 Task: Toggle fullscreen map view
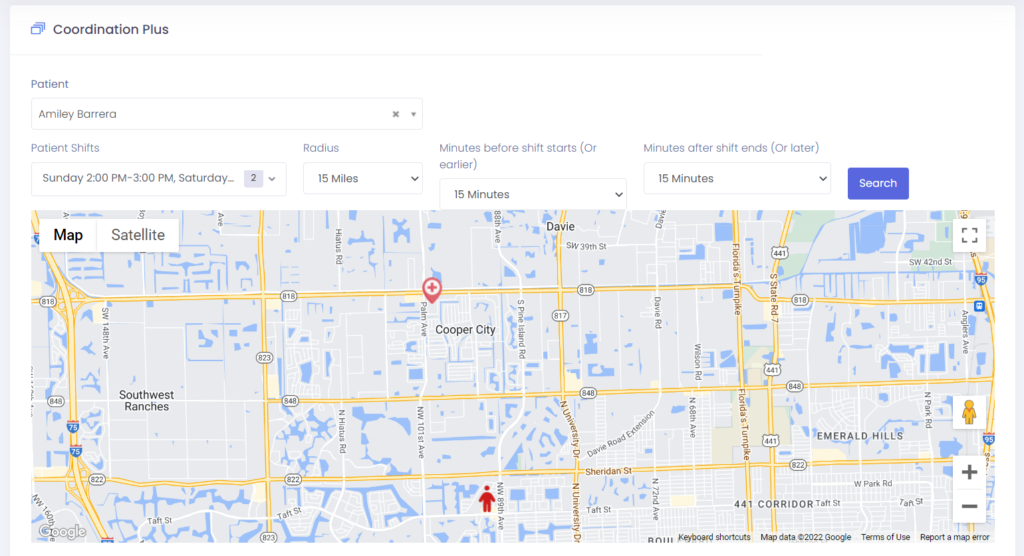pos(969,235)
